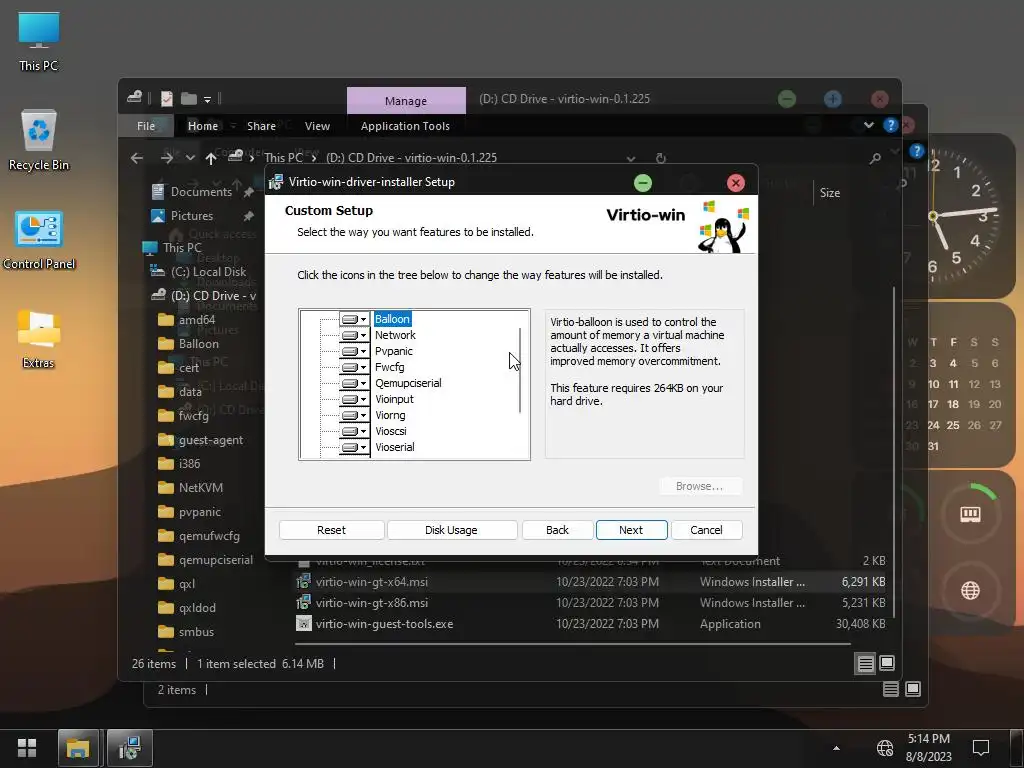Image resolution: width=1024 pixels, height=768 pixels.
Task: Open the Vioinput feature install dropdown
Action: pyautogui.click(x=354, y=399)
